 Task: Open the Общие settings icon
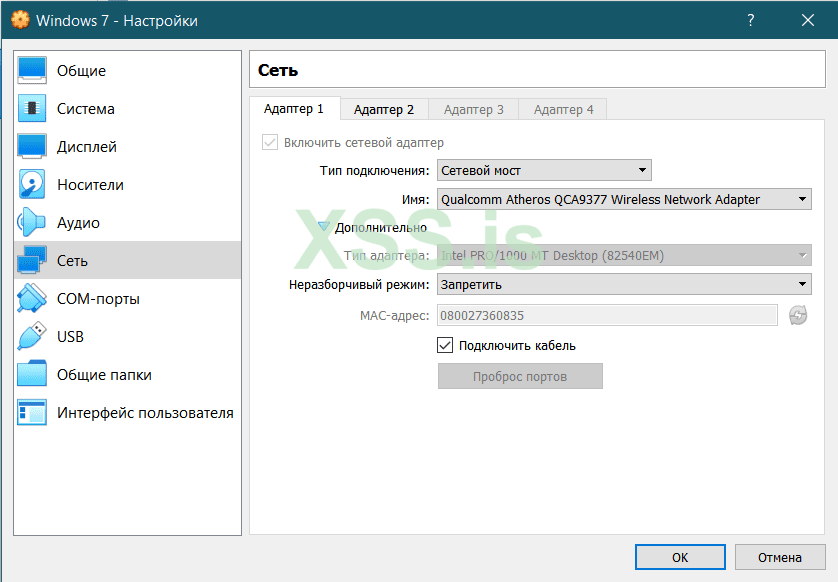(32, 71)
